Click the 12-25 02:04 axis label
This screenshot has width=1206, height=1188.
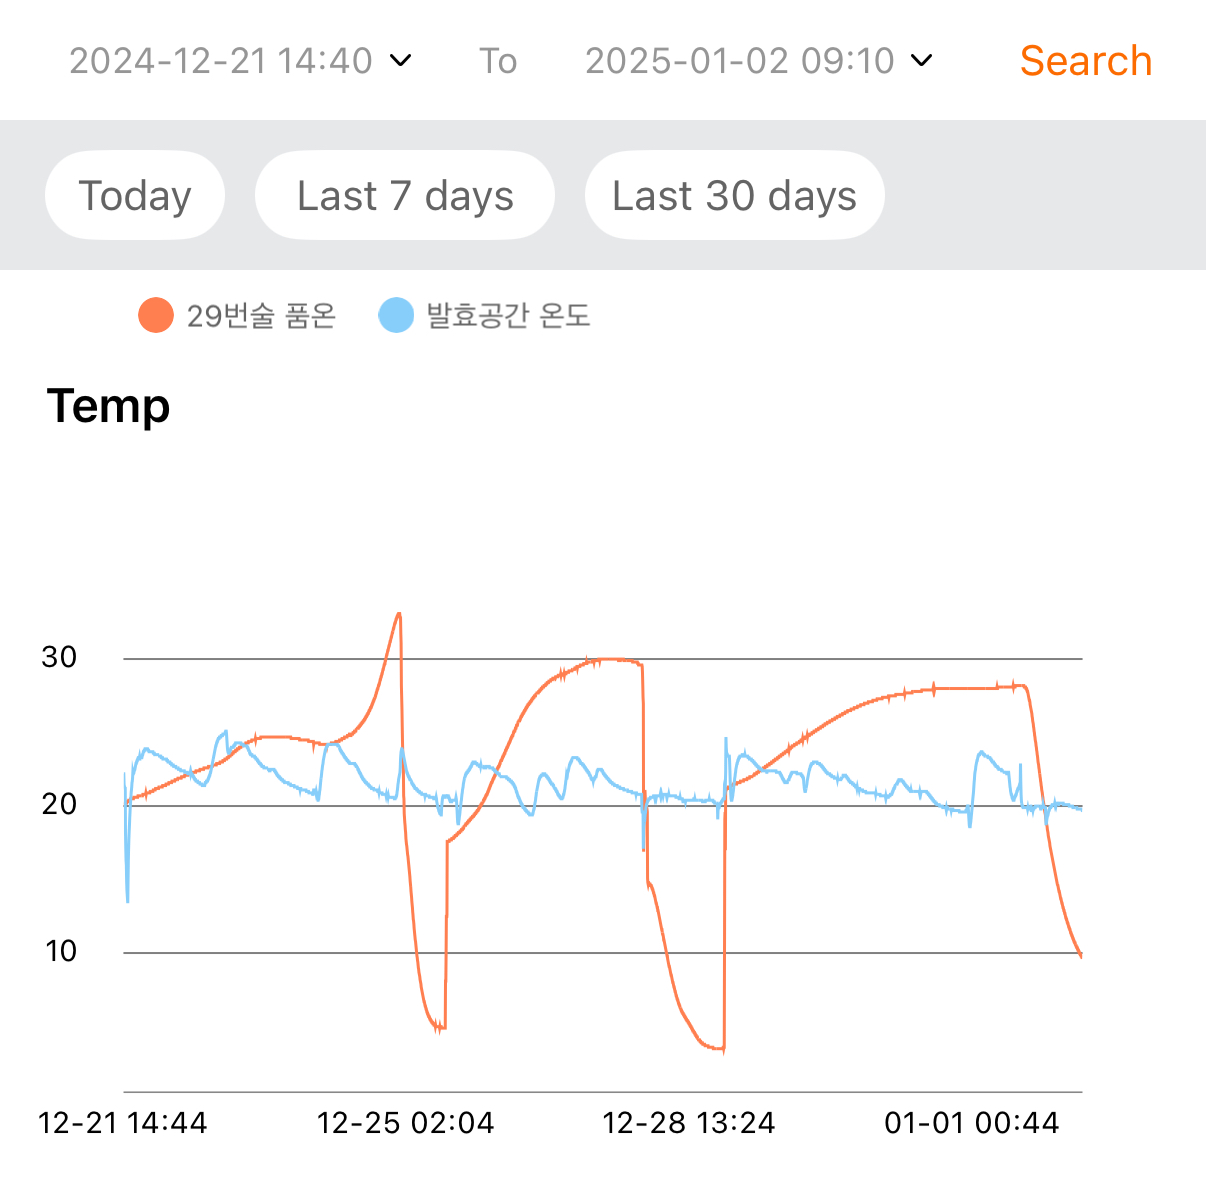click(x=406, y=1123)
